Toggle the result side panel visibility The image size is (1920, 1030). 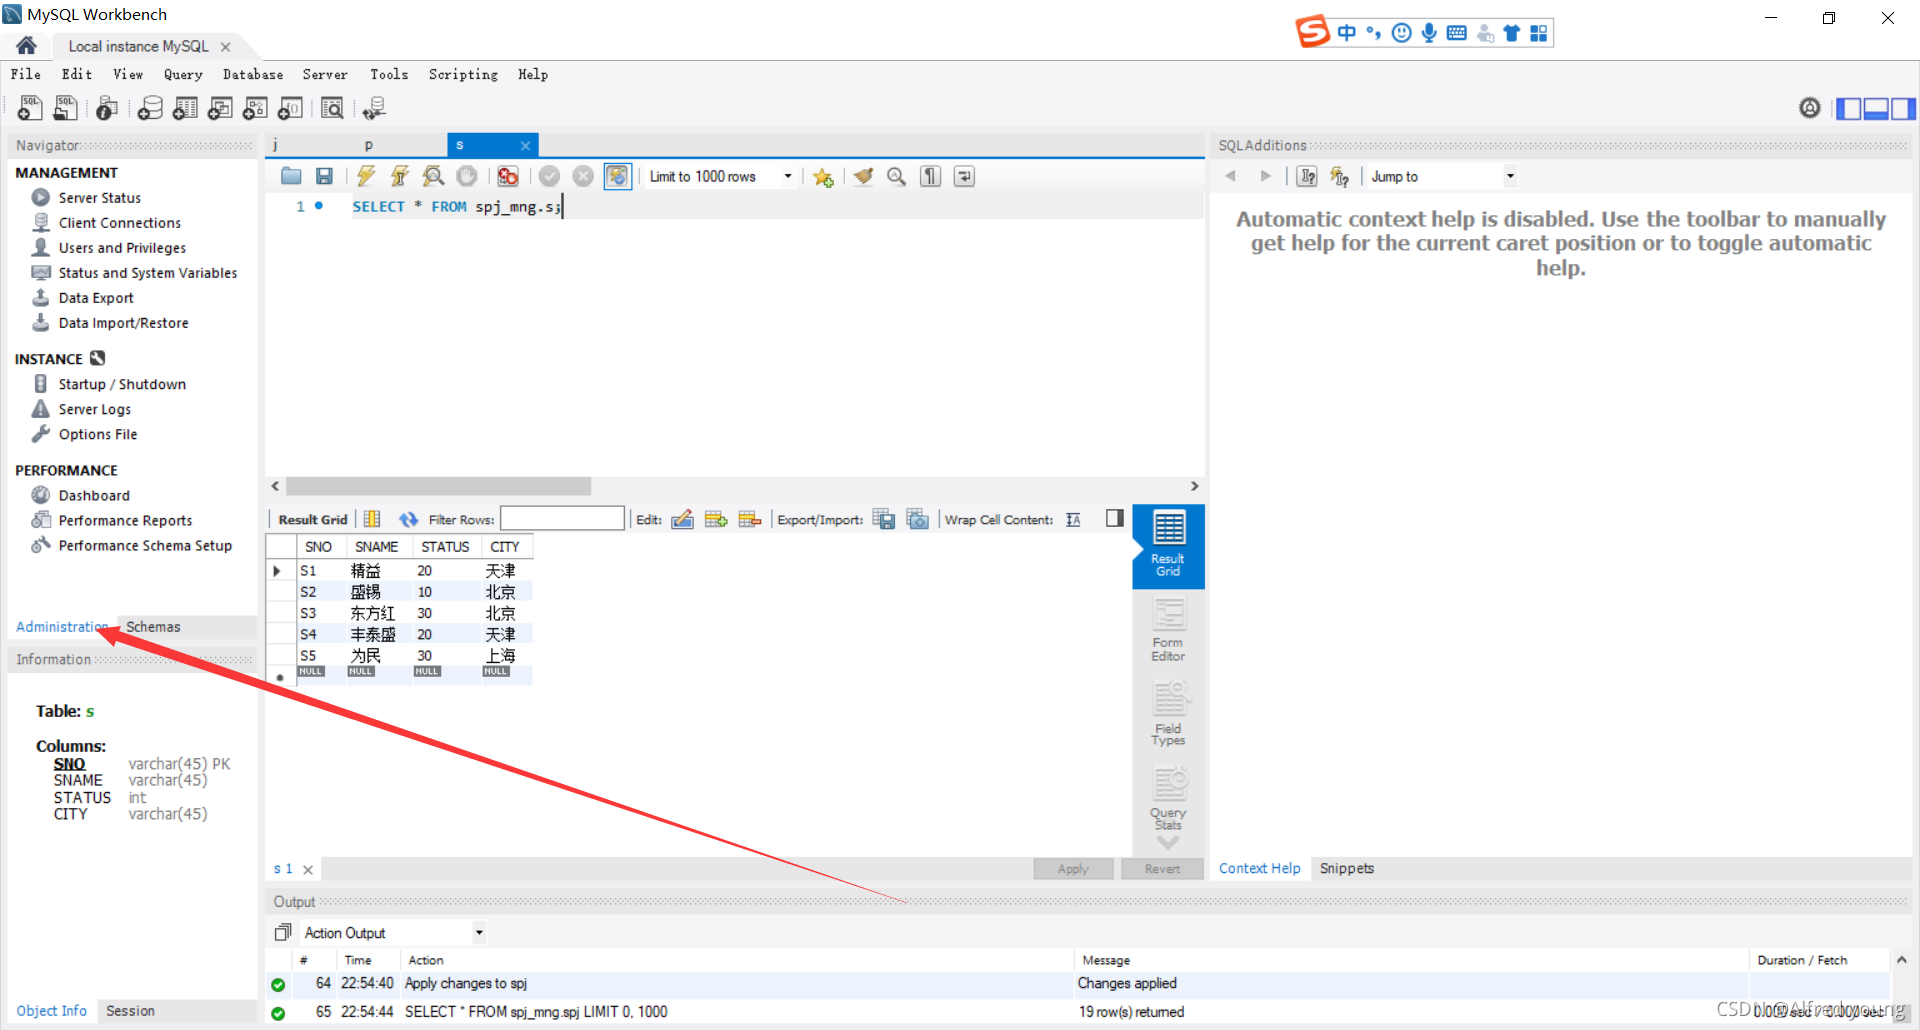pyautogui.click(x=1115, y=518)
